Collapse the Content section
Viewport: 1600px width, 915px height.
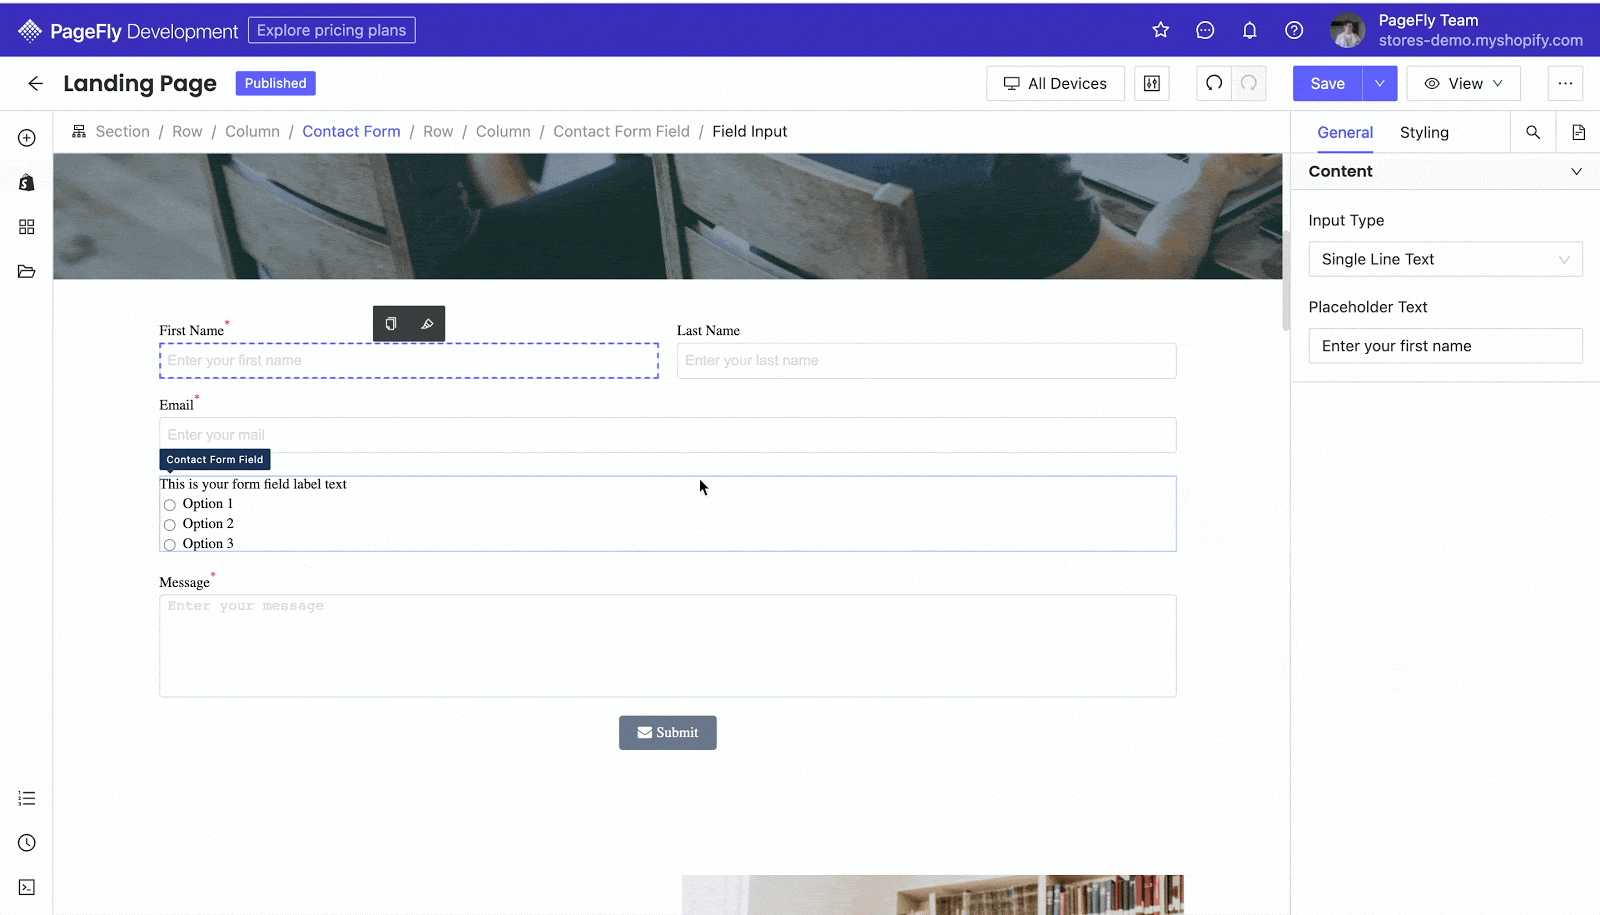(1576, 171)
